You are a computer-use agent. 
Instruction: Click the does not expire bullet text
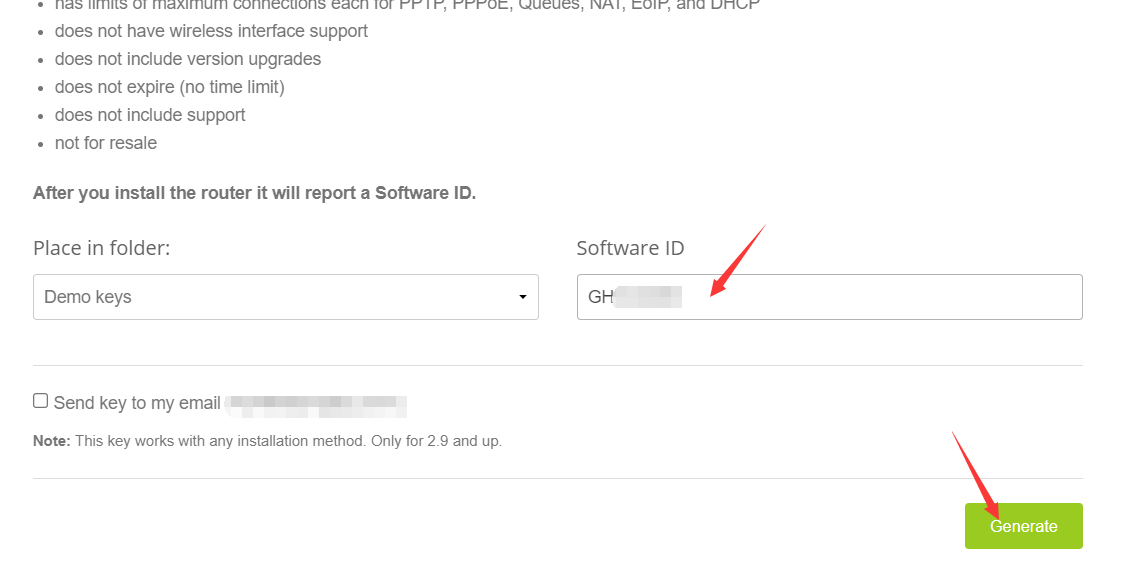[169, 87]
